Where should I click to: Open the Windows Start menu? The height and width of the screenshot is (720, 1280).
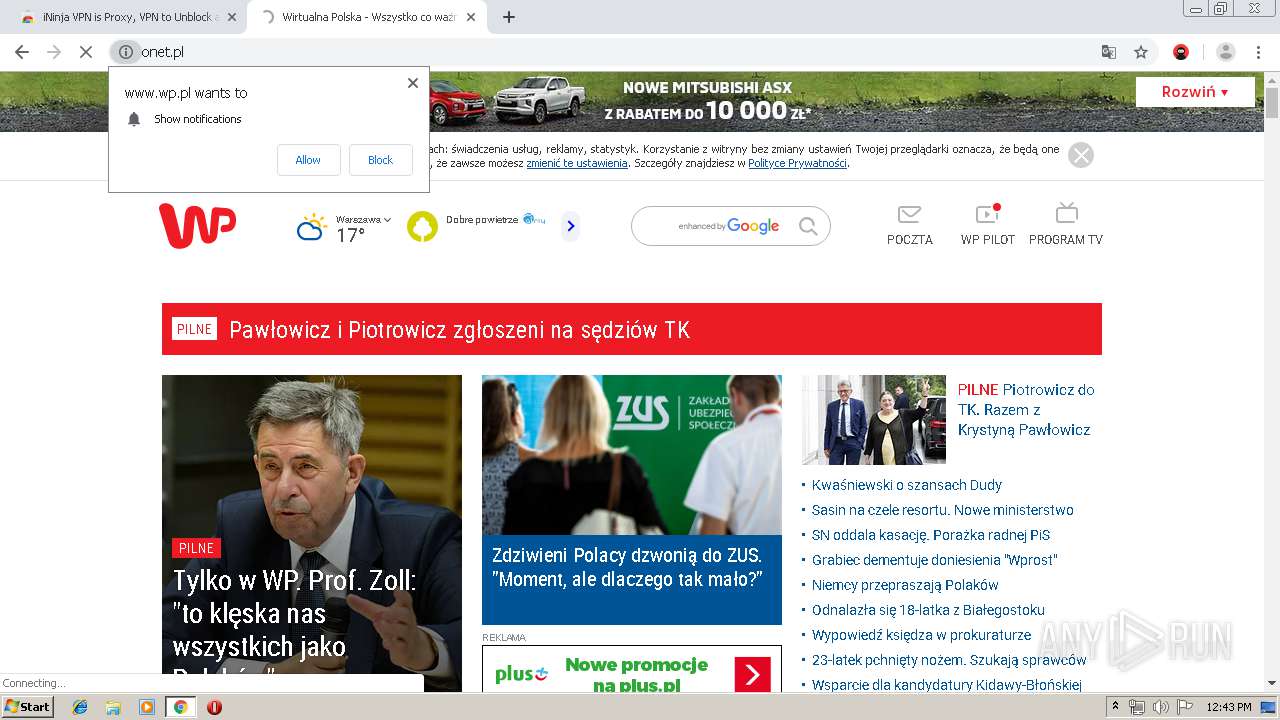[28, 707]
